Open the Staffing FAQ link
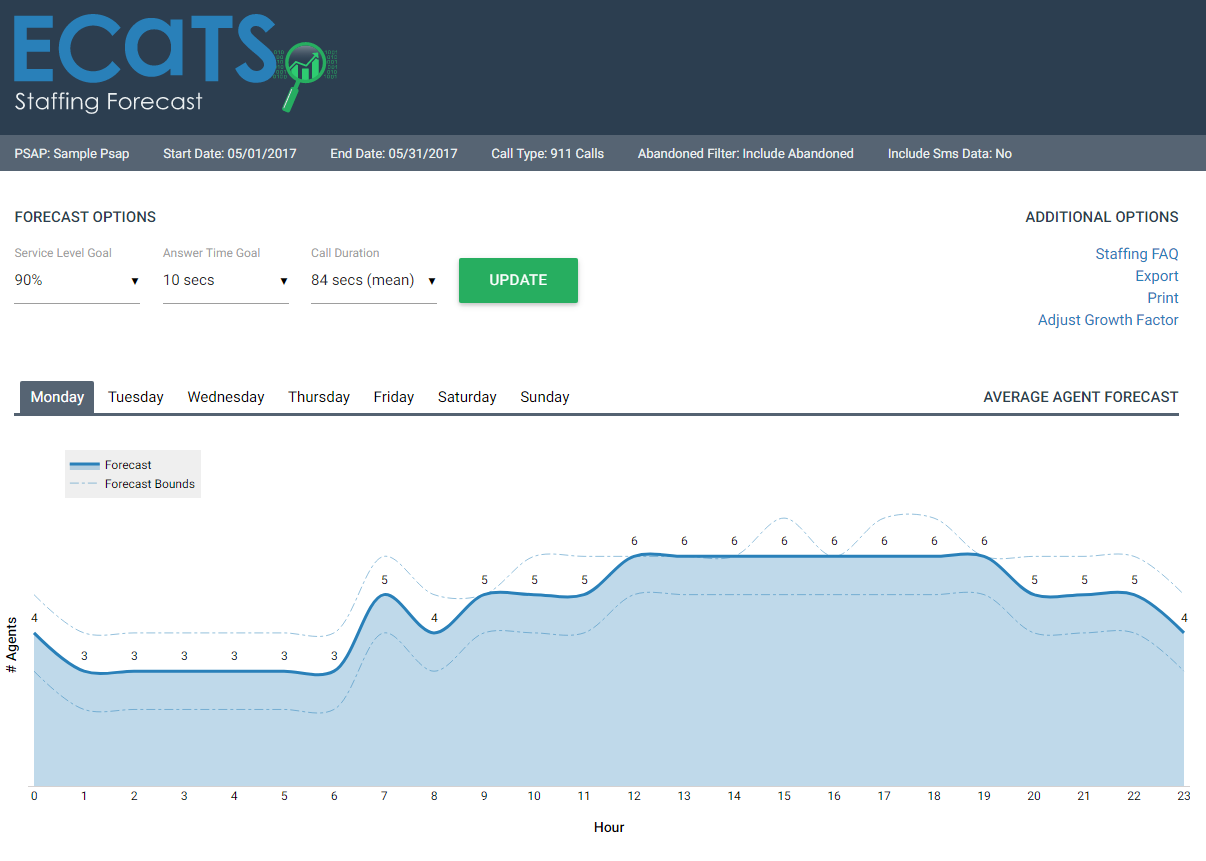1206x861 pixels. coord(1137,254)
